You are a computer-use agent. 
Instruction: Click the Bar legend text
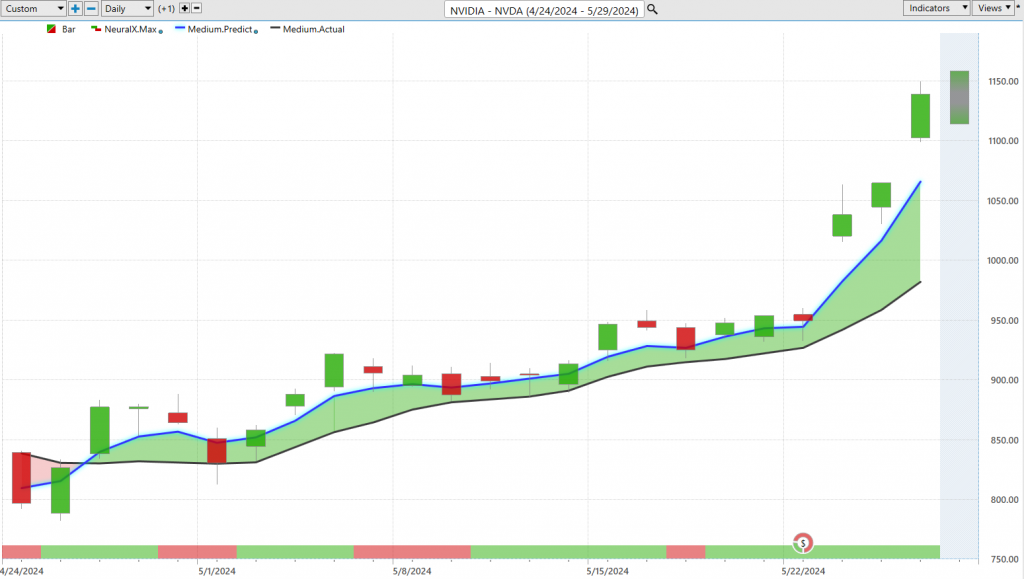coord(69,29)
